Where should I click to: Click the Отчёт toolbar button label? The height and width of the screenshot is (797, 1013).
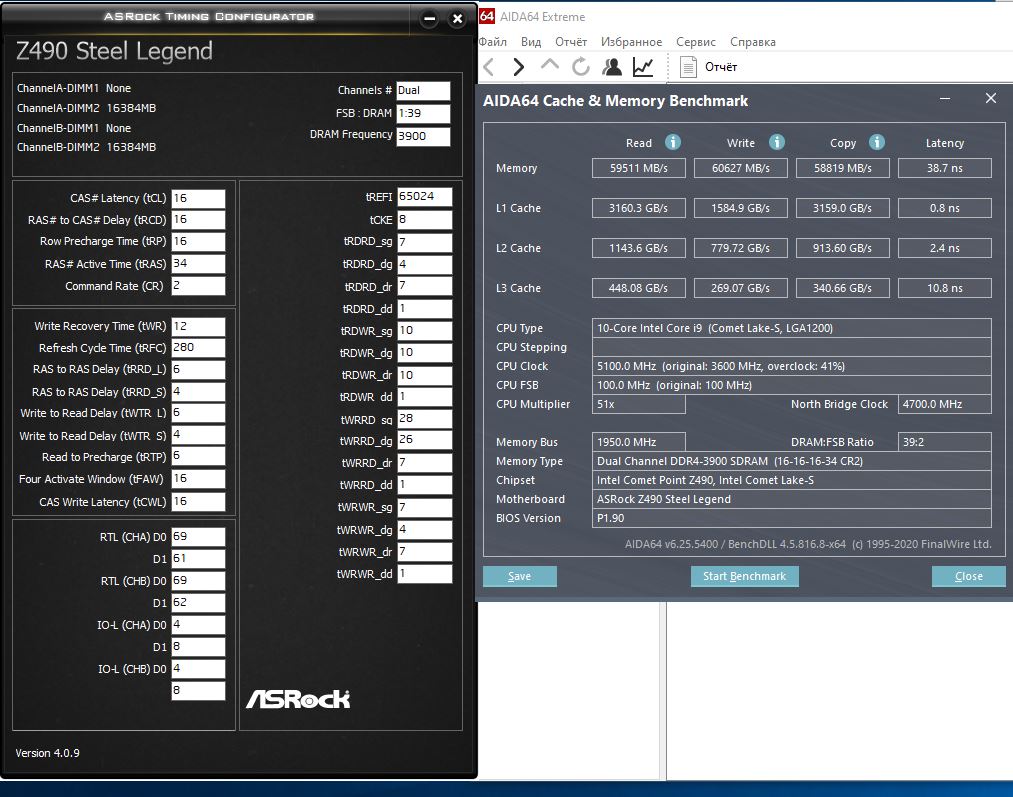721,67
